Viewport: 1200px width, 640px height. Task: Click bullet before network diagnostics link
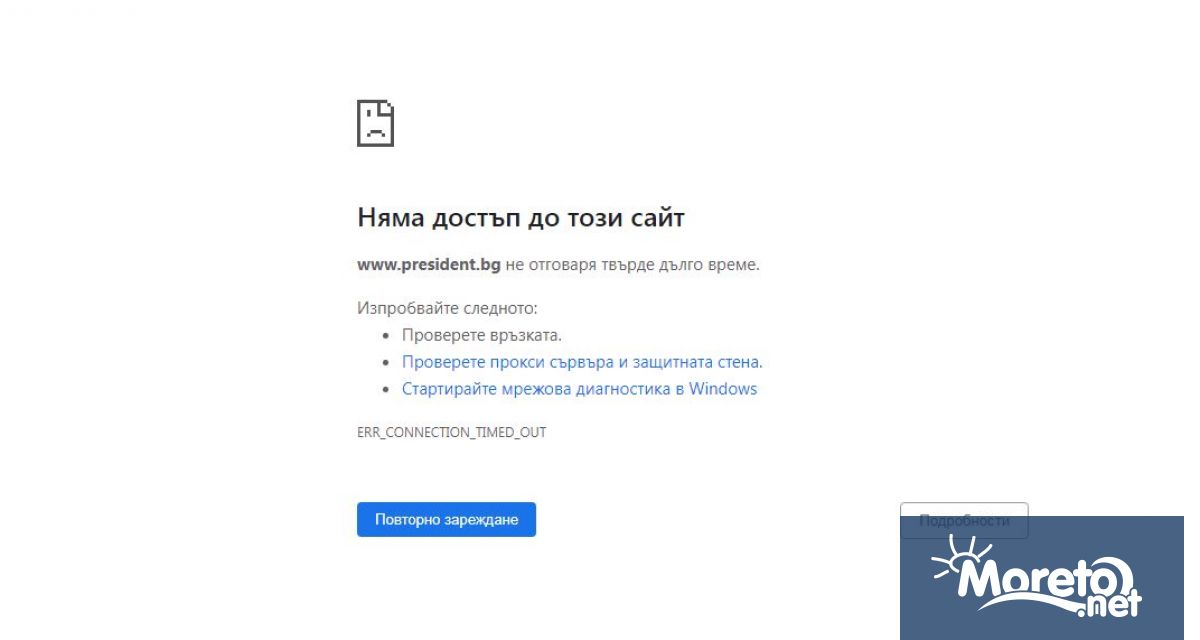[386, 390]
